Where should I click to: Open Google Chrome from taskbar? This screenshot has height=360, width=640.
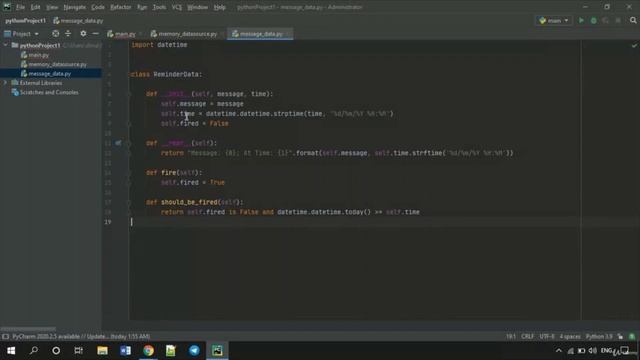pyautogui.click(x=149, y=351)
